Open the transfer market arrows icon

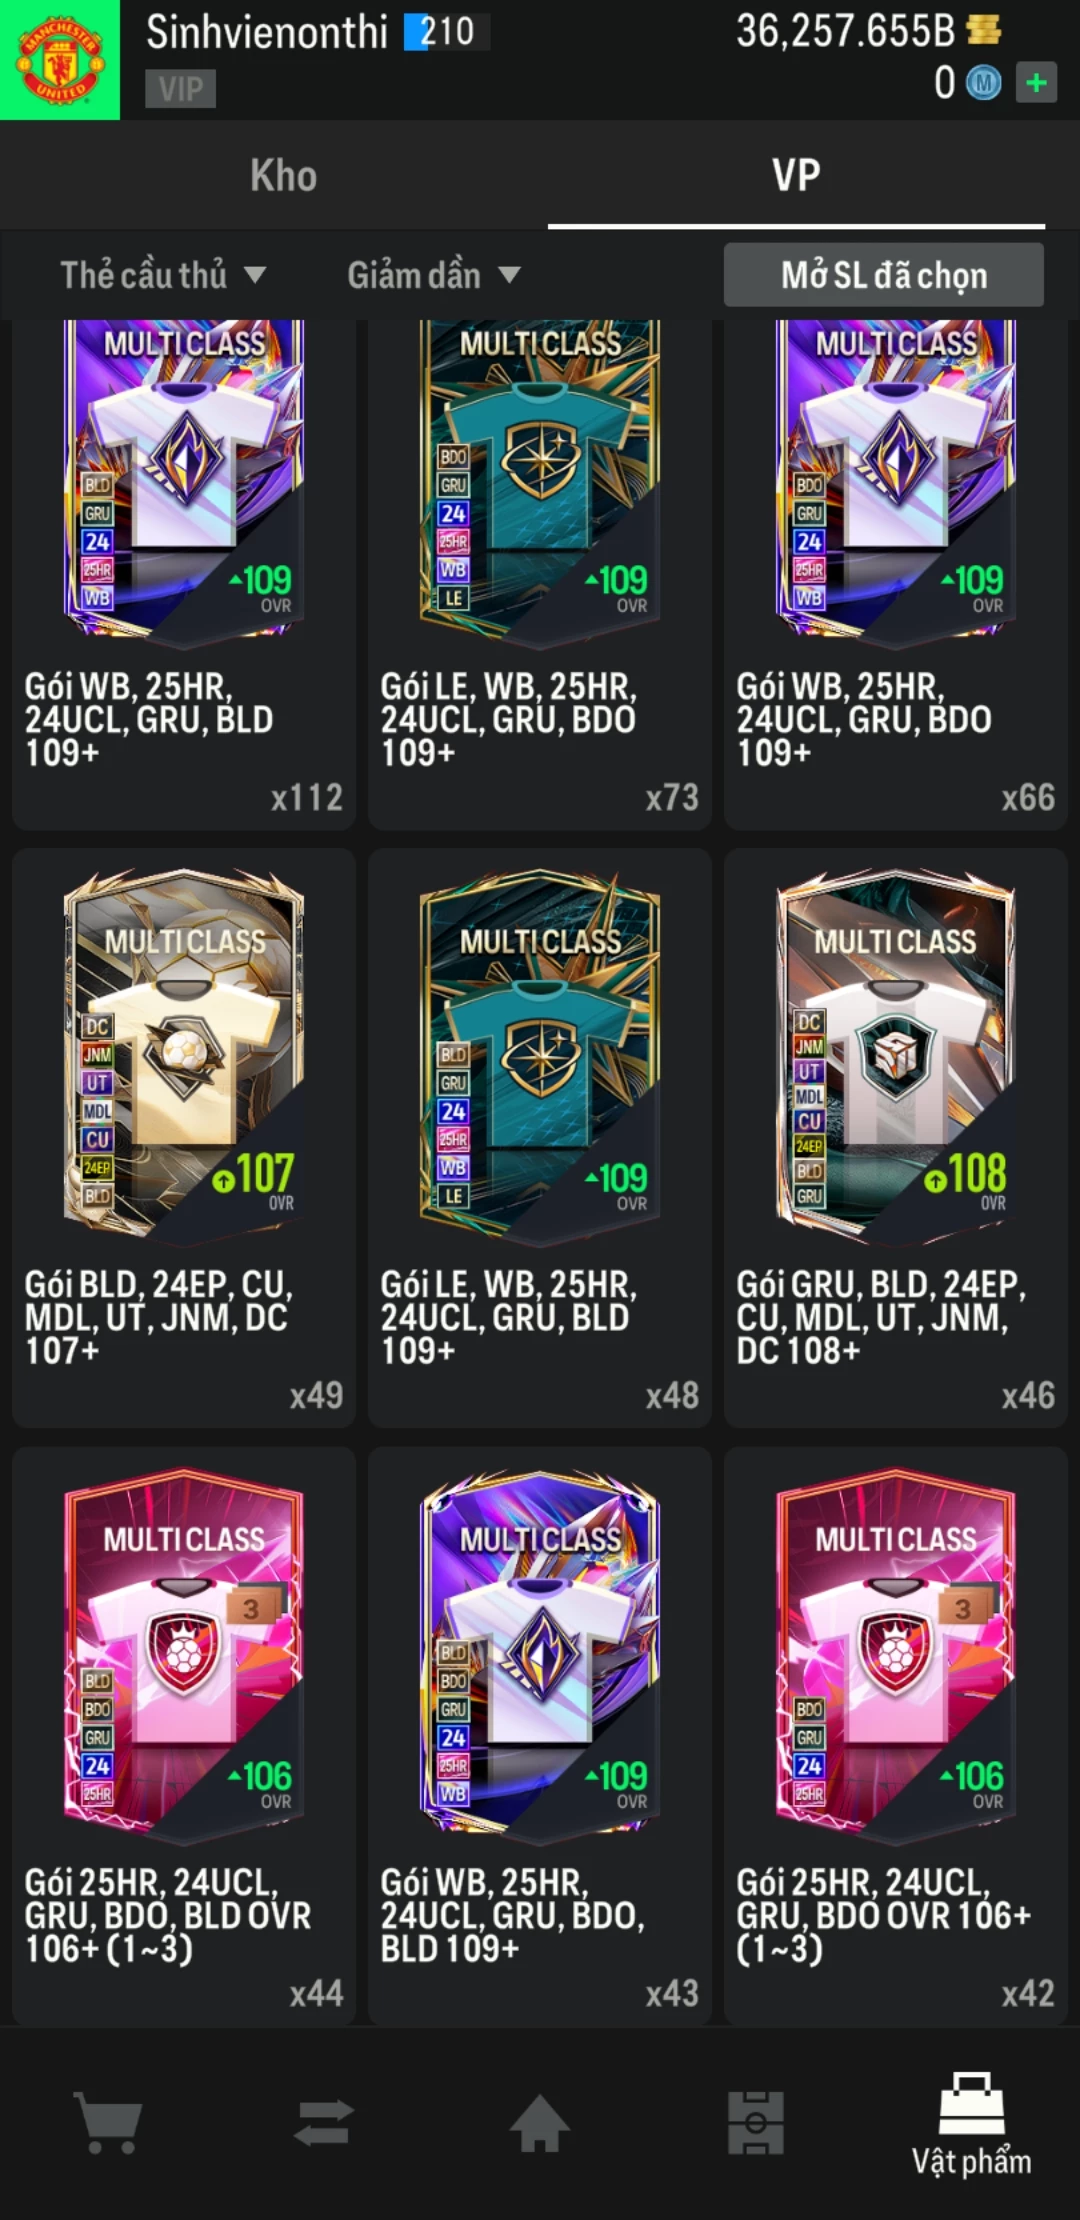[324, 2122]
